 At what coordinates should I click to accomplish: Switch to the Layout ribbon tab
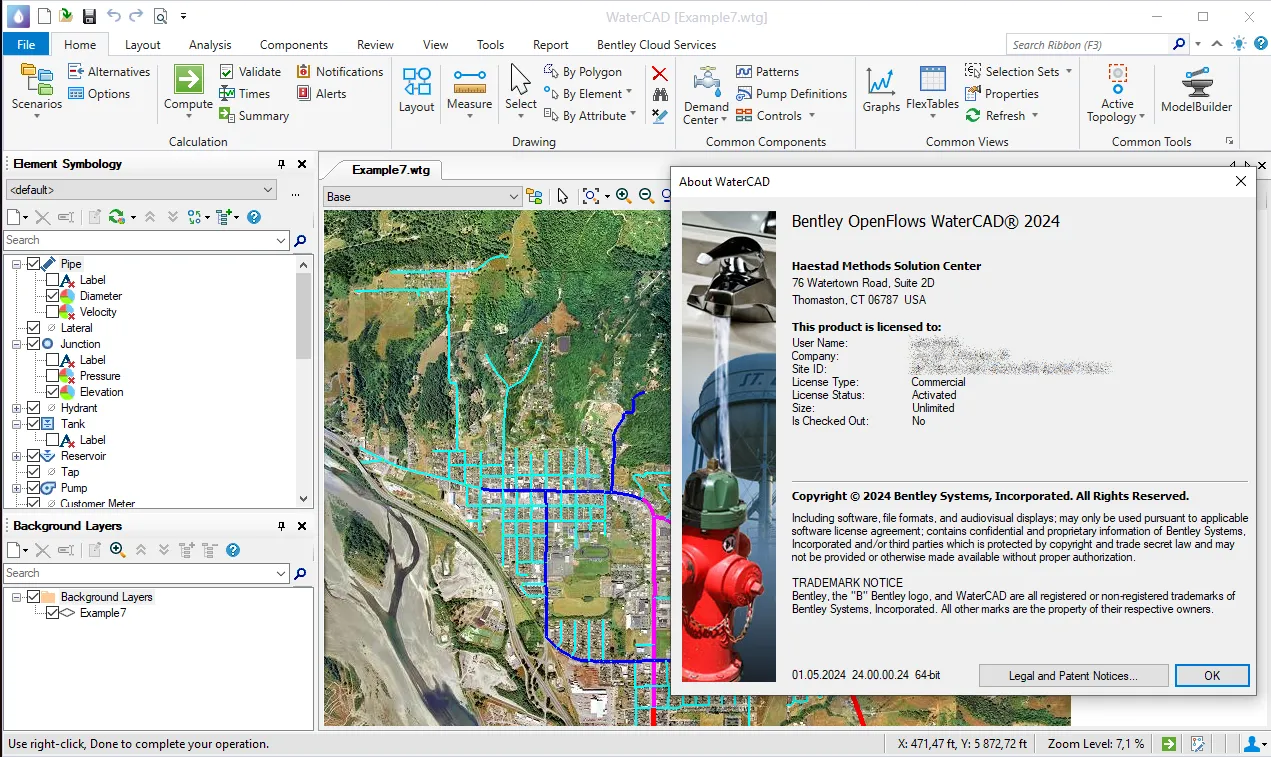point(143,44)
